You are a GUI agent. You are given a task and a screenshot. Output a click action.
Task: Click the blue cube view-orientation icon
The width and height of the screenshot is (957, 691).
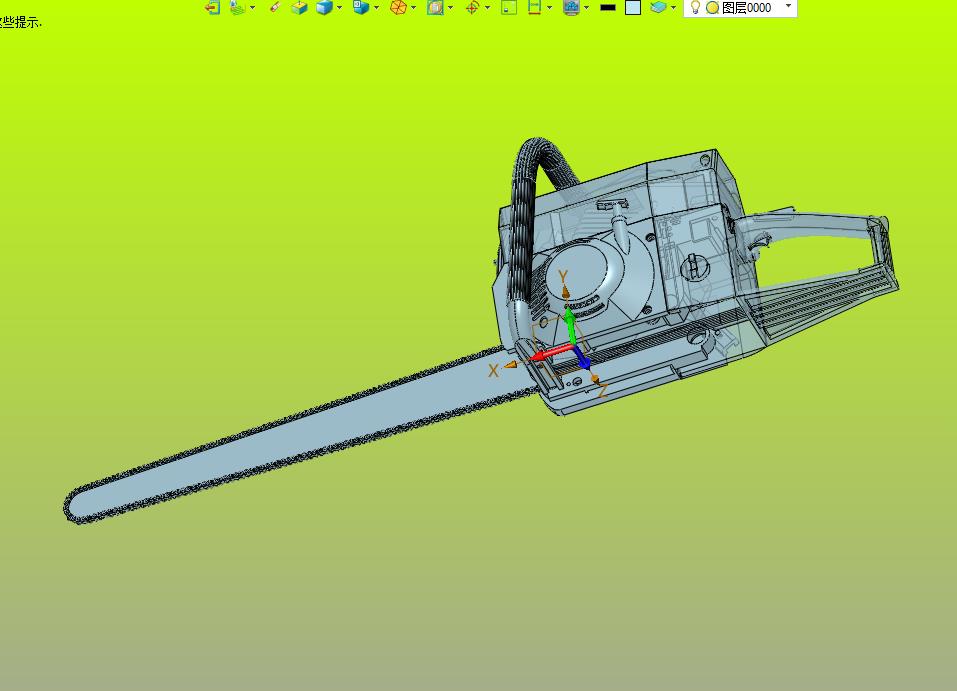pos(361,7)
